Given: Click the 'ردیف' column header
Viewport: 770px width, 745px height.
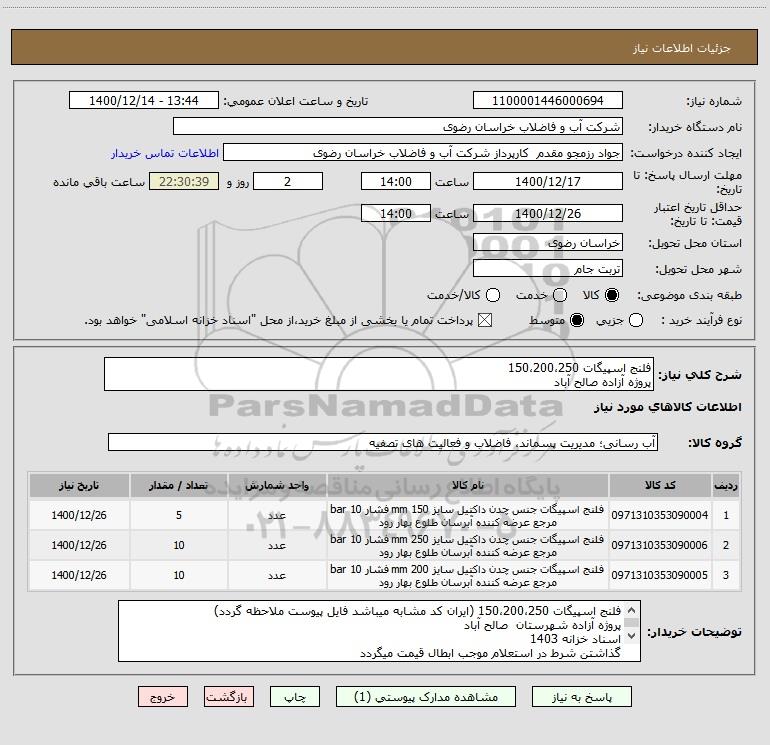Looking at the screenshot, I should pos(726,486).
